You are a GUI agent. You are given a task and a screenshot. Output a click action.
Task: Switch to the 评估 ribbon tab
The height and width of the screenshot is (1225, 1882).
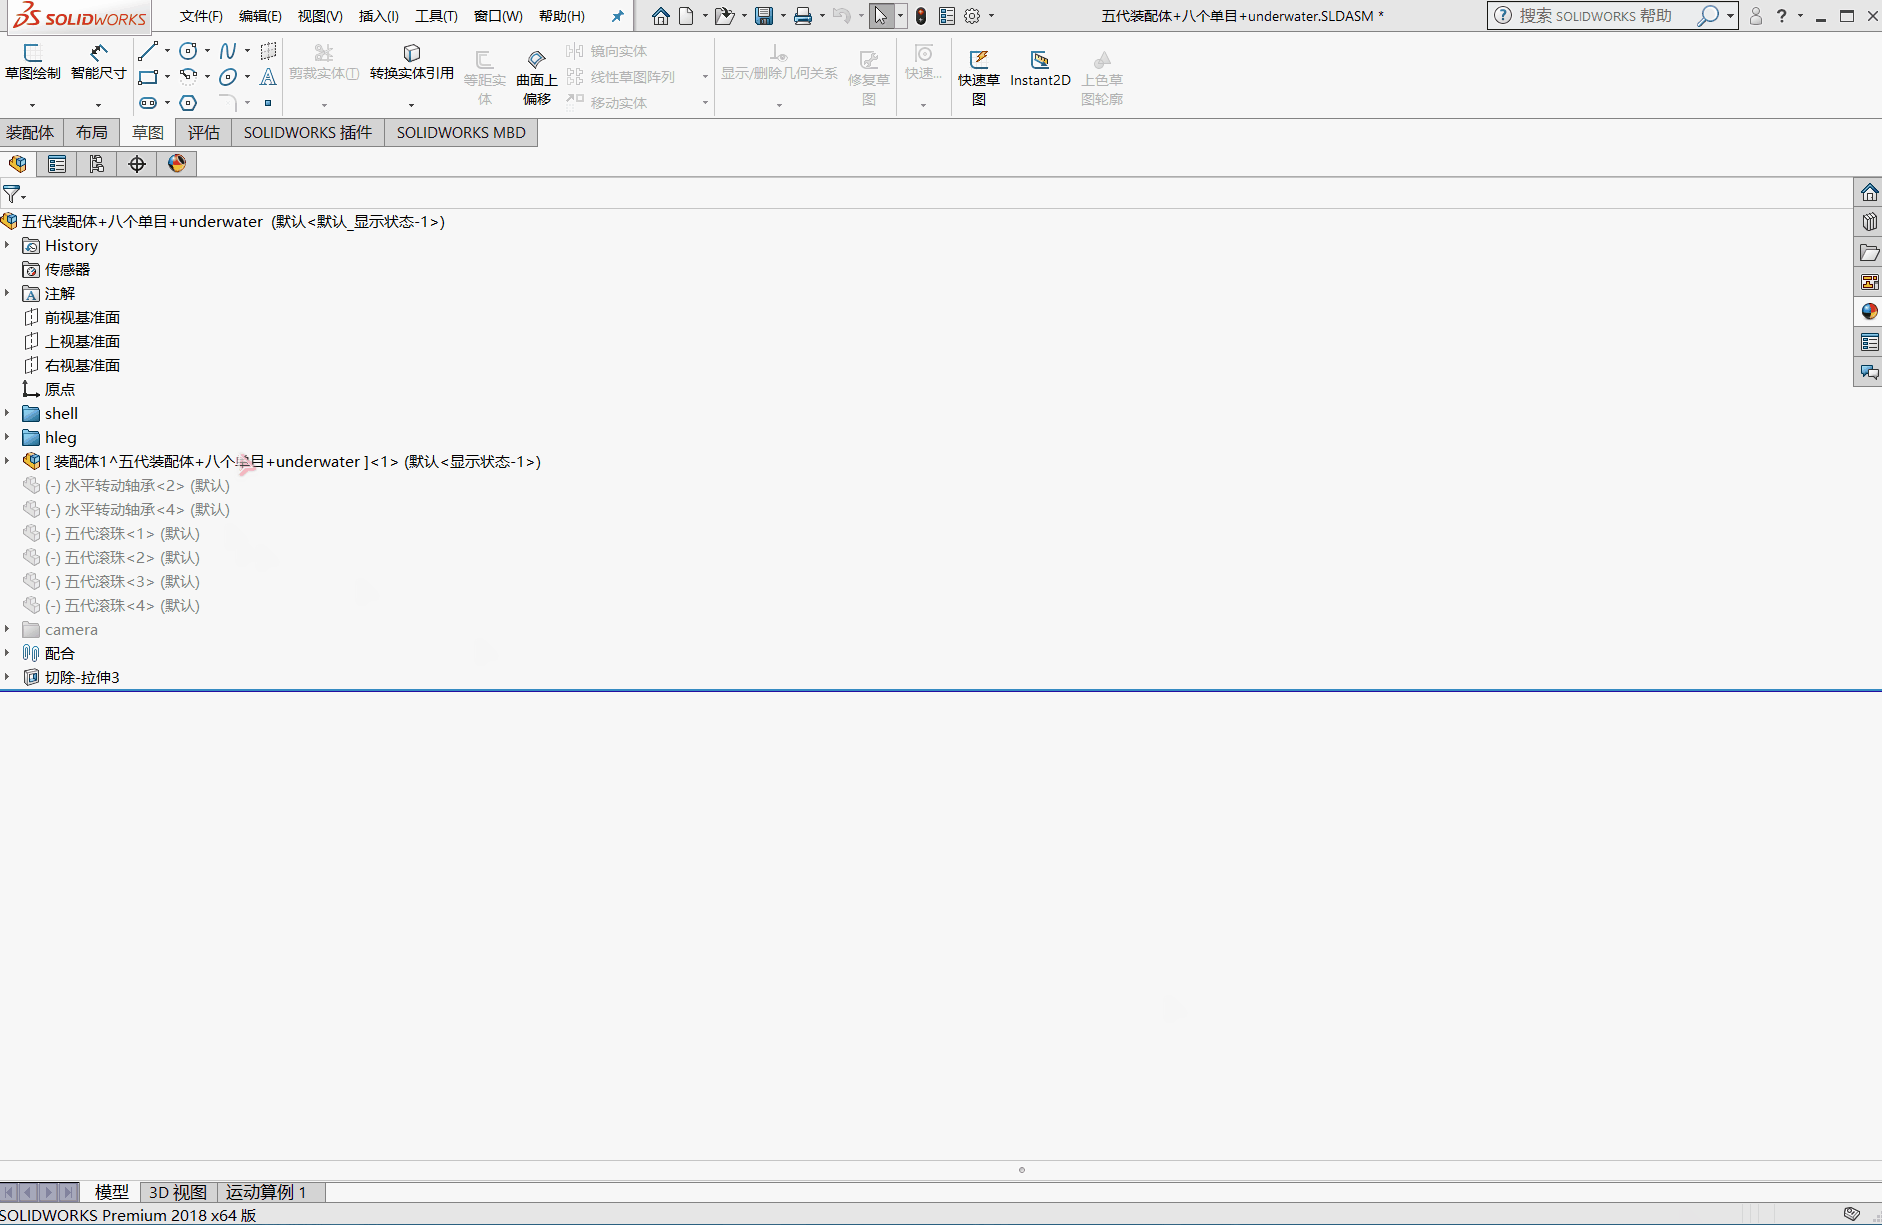(203, 133)
